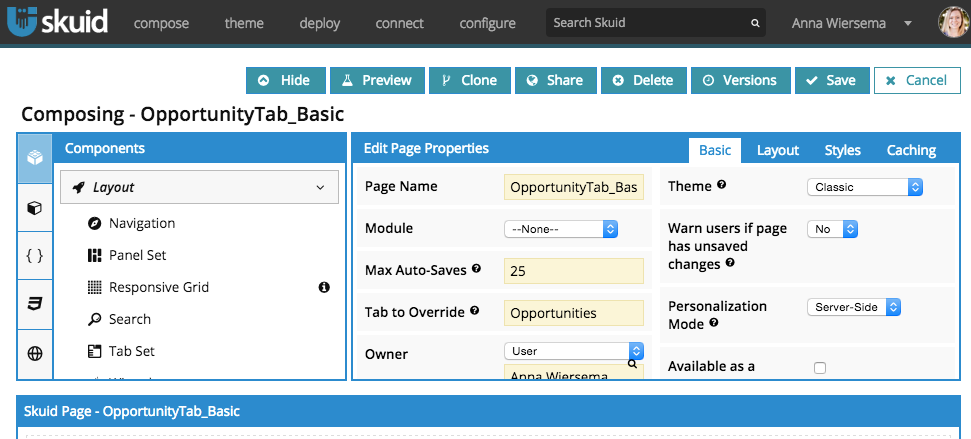Click the Theme help question icon
The height and width of the screenshot is (439, 971).
tap(721, 186)
